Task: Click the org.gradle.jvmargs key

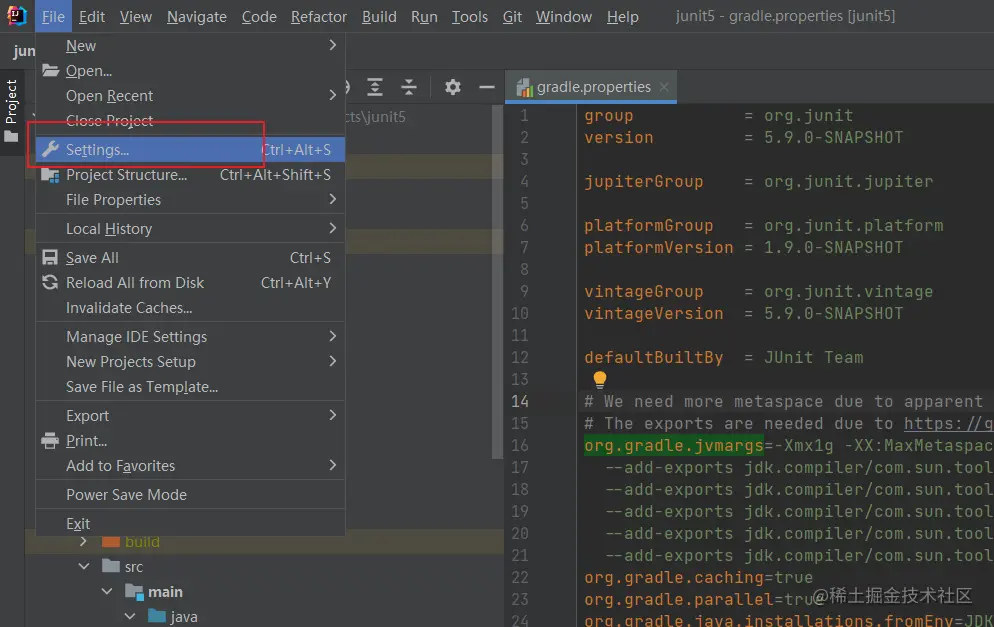Action: click(x=674, y=446)
